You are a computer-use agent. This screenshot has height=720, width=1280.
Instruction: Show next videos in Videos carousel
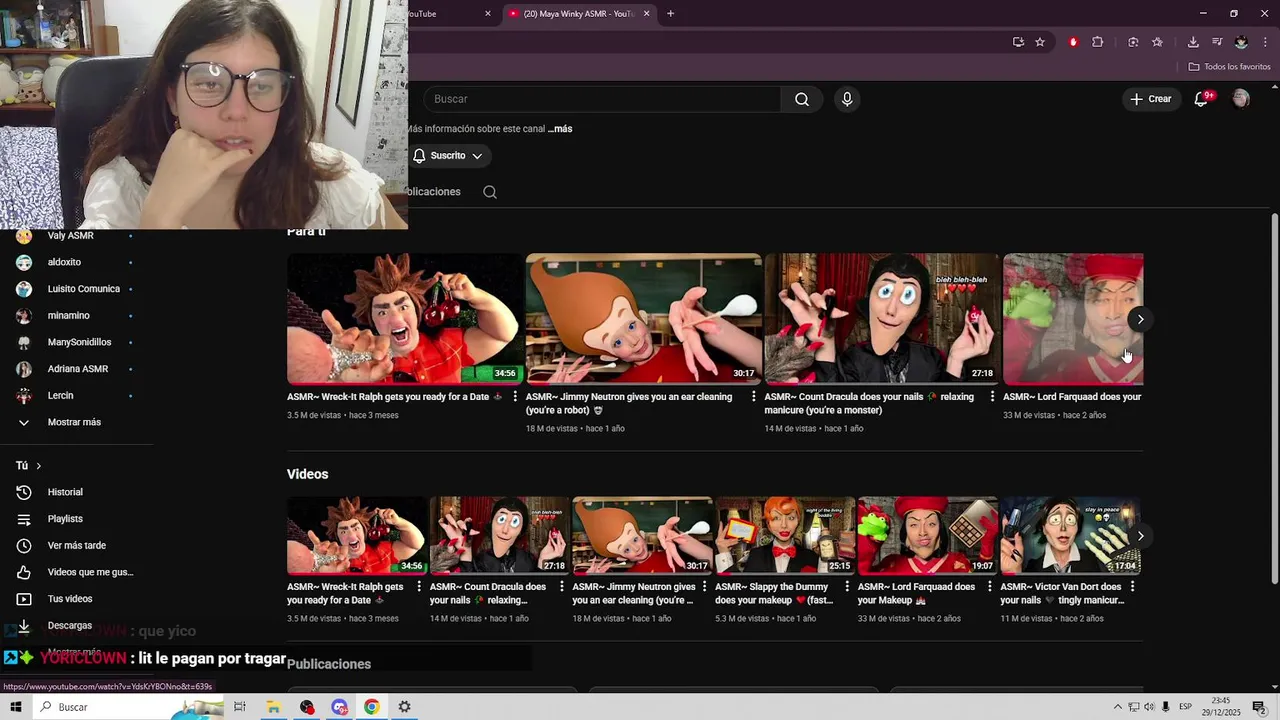click(1140, 536)
